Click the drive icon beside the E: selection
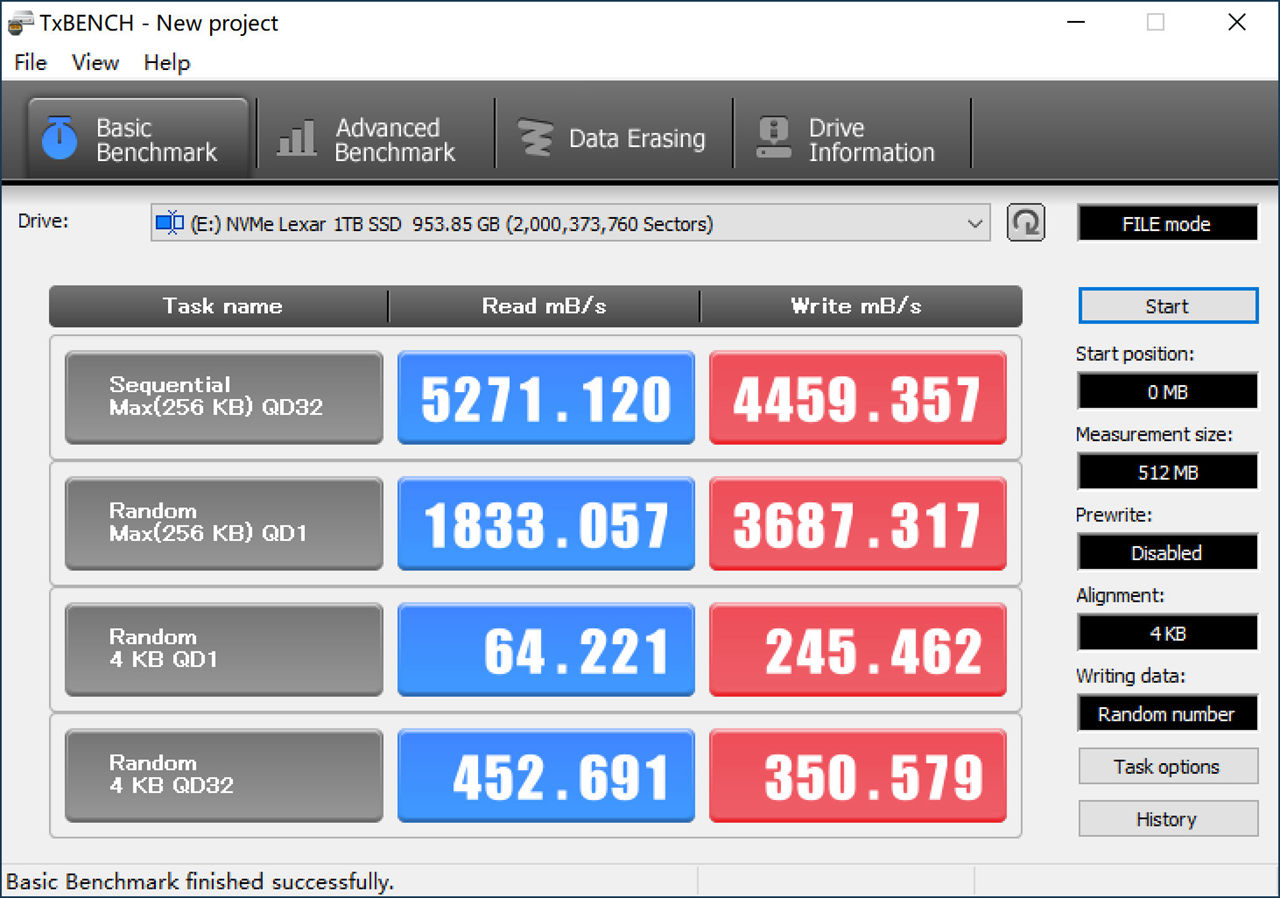Screen dimensions: 1280x898 pos(168,223)
